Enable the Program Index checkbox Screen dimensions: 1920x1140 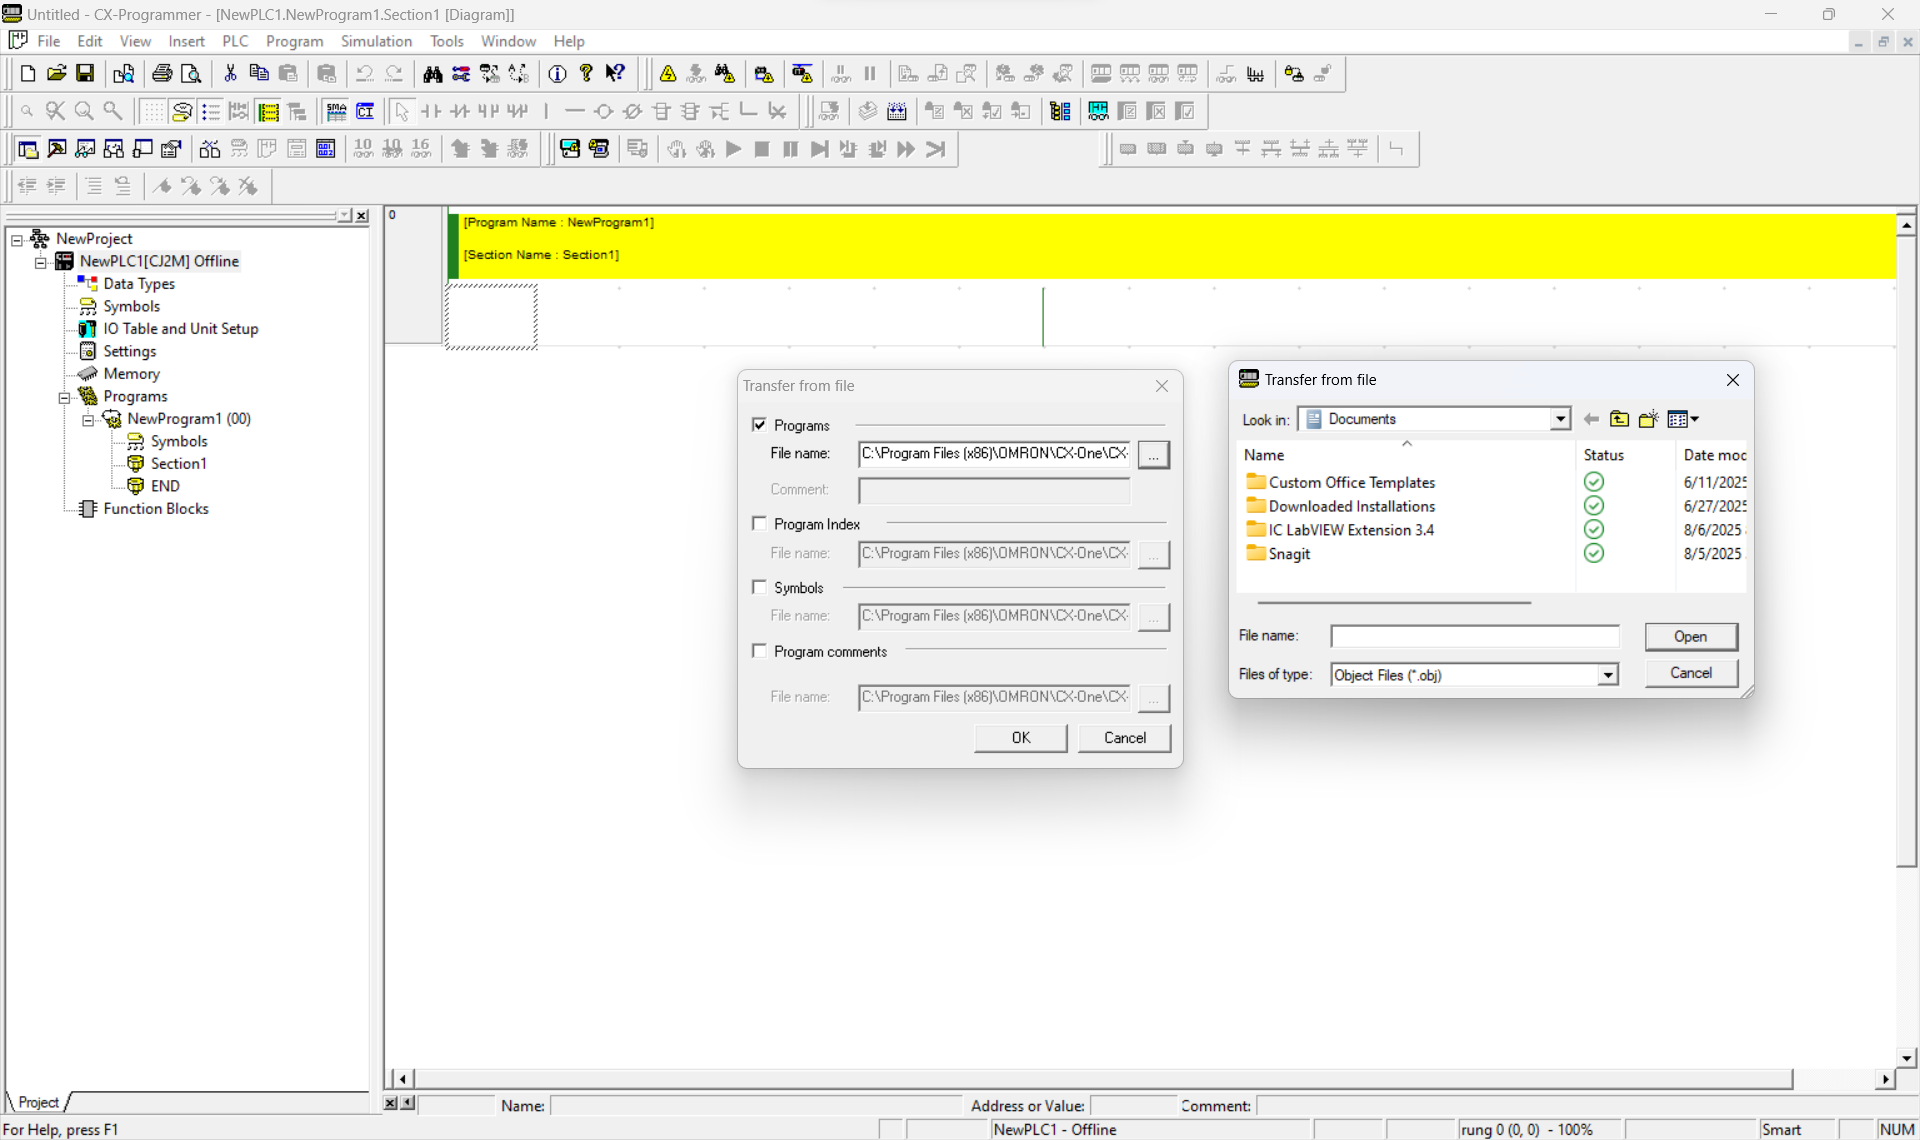759,524
